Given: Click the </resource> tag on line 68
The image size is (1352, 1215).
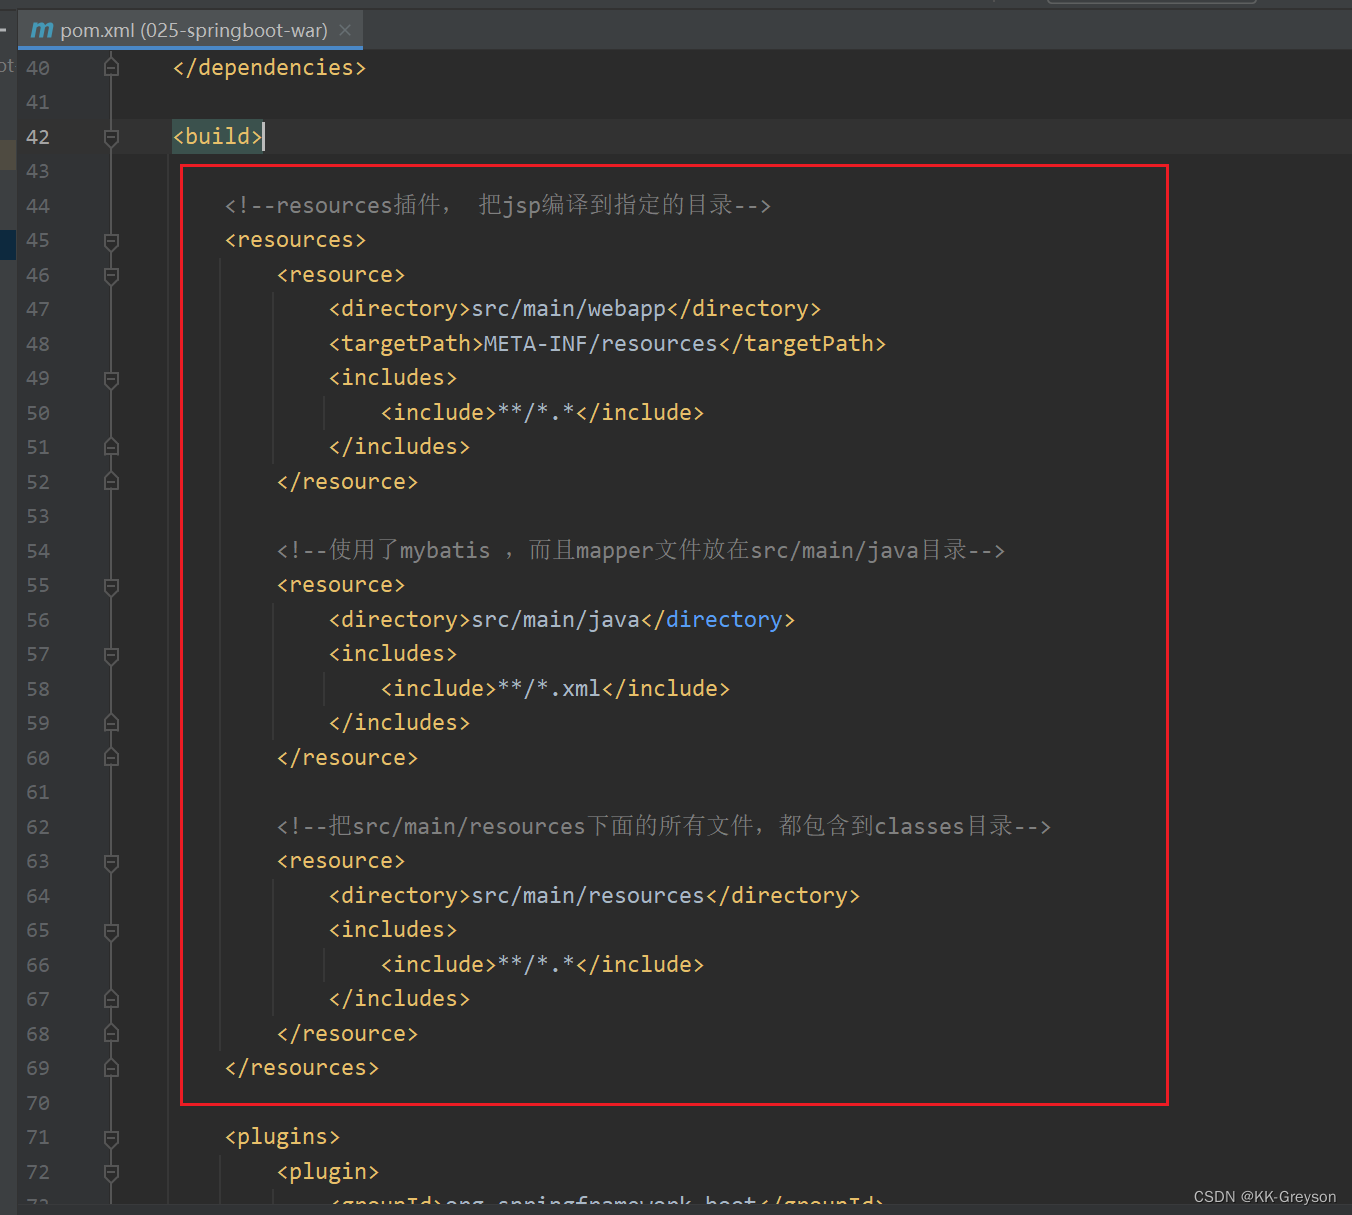Looking at the screenshot, I should click(x=347, y=1034).
